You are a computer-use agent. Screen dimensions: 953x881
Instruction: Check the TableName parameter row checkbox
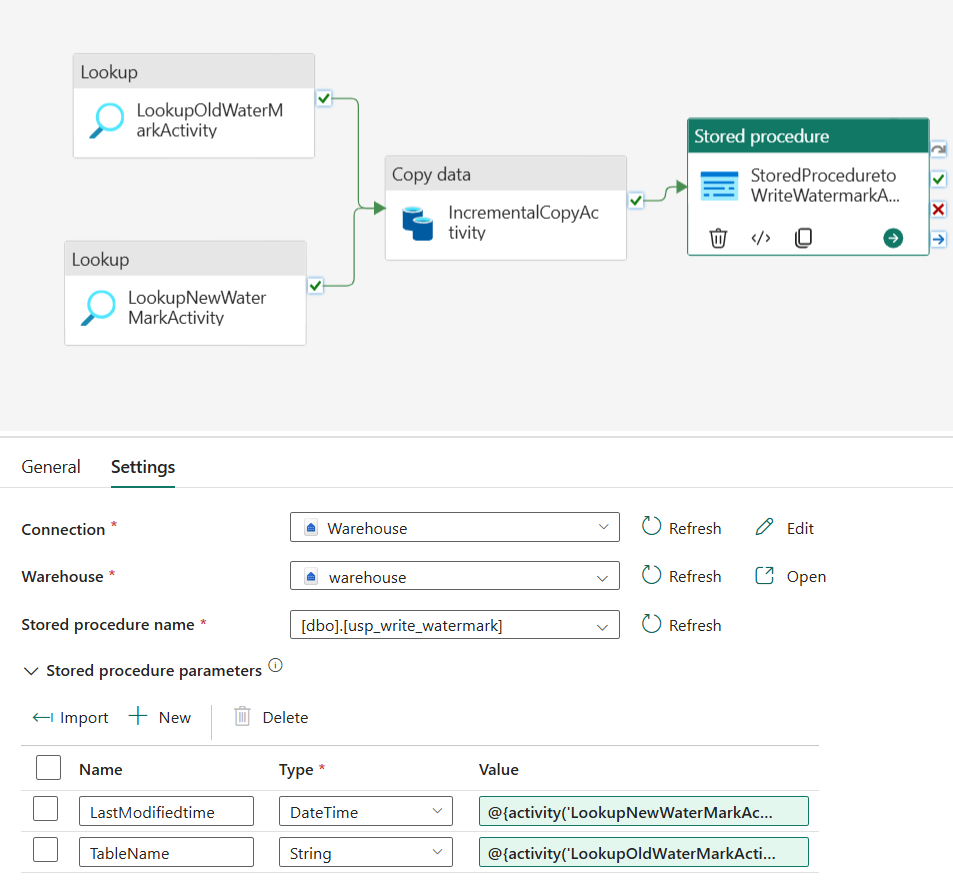[45, 850]
